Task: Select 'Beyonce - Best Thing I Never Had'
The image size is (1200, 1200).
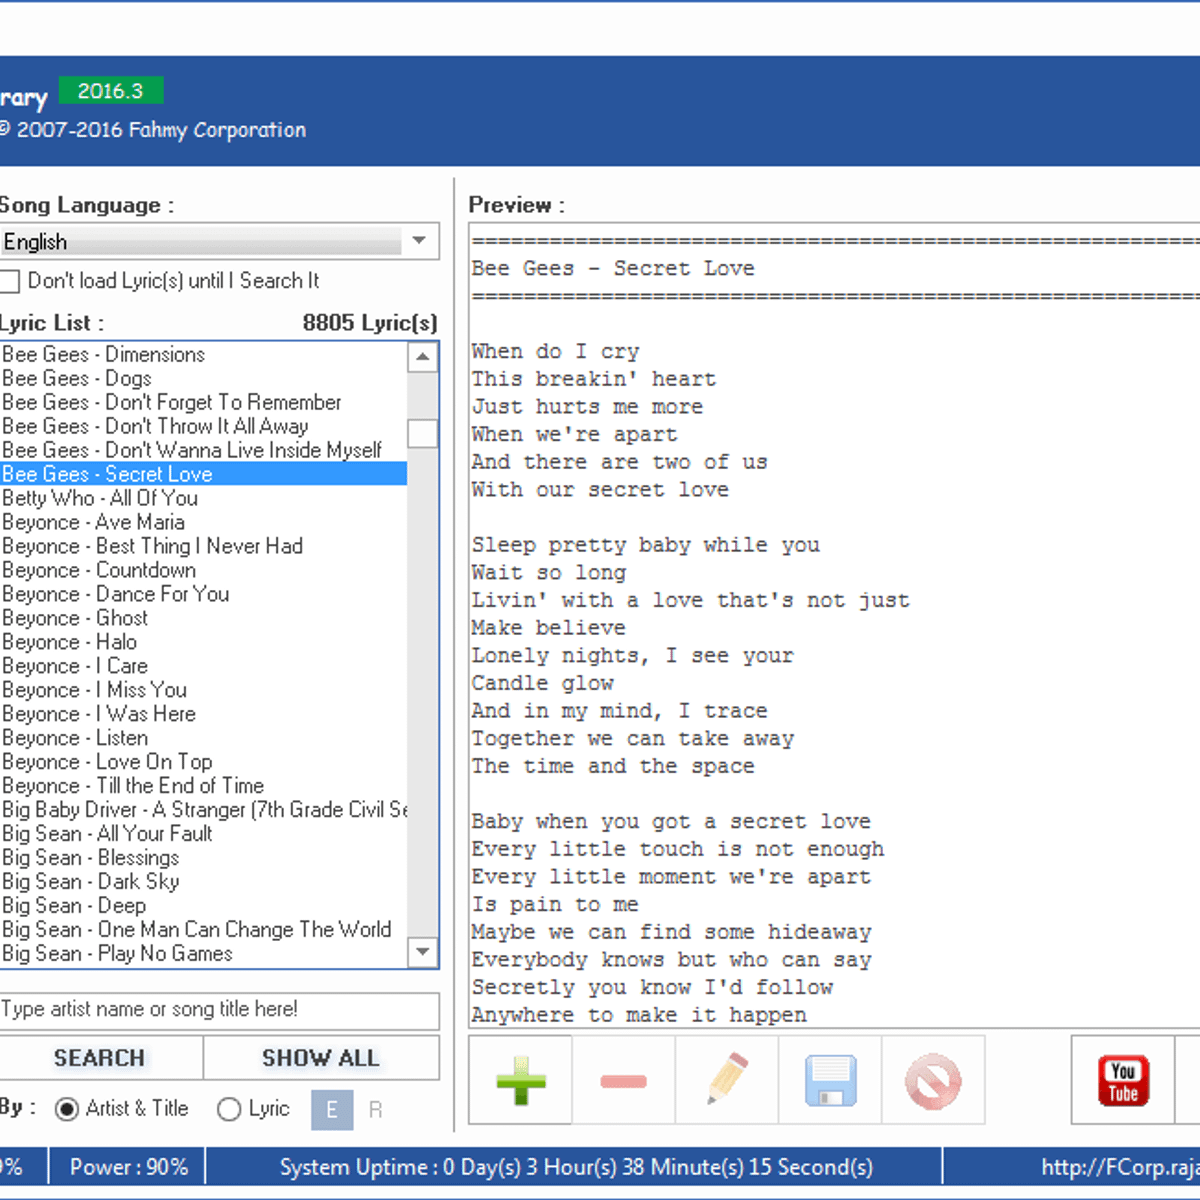Action: (204, 546)
